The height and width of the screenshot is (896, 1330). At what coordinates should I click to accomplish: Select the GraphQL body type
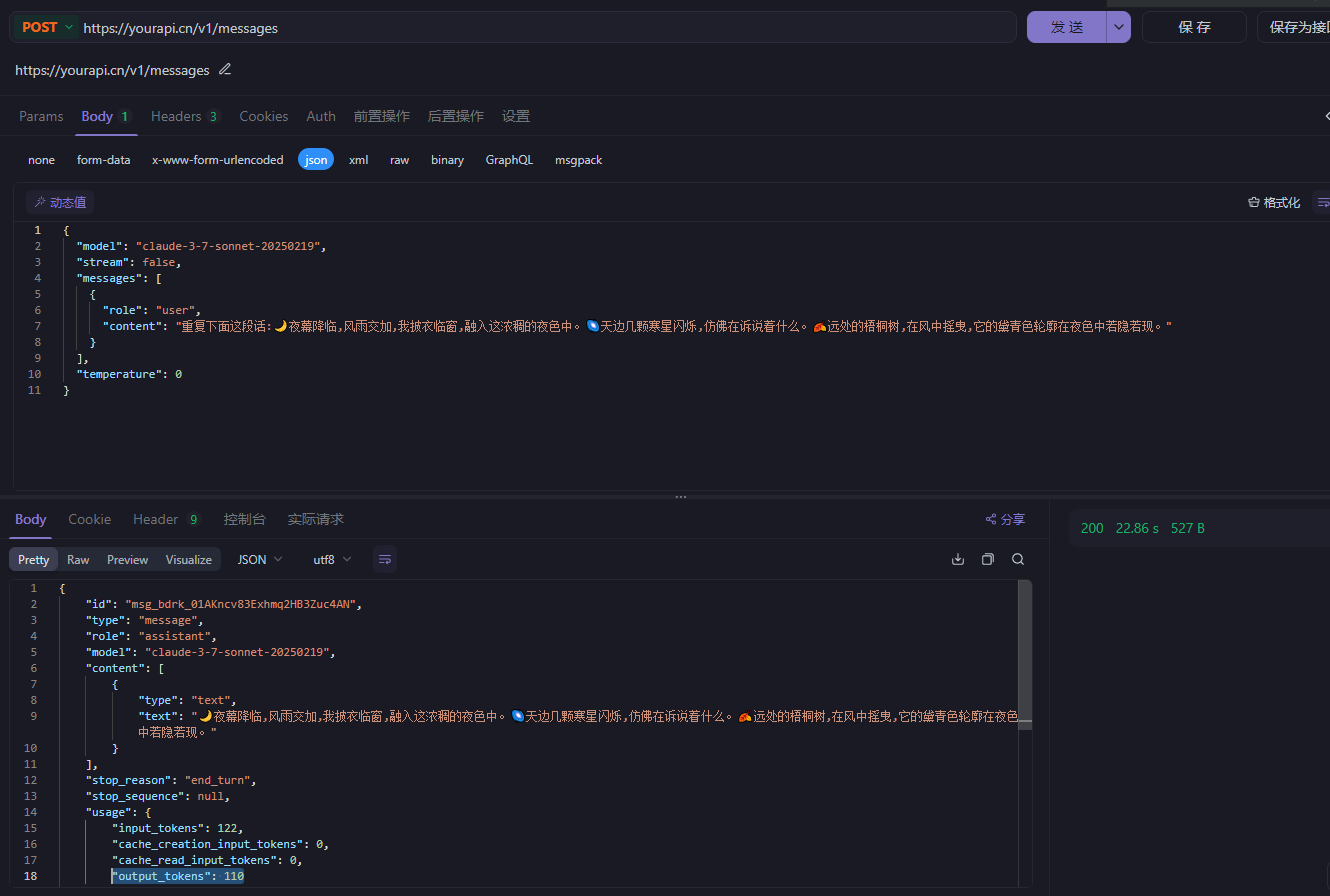click(x=510, y=160)
